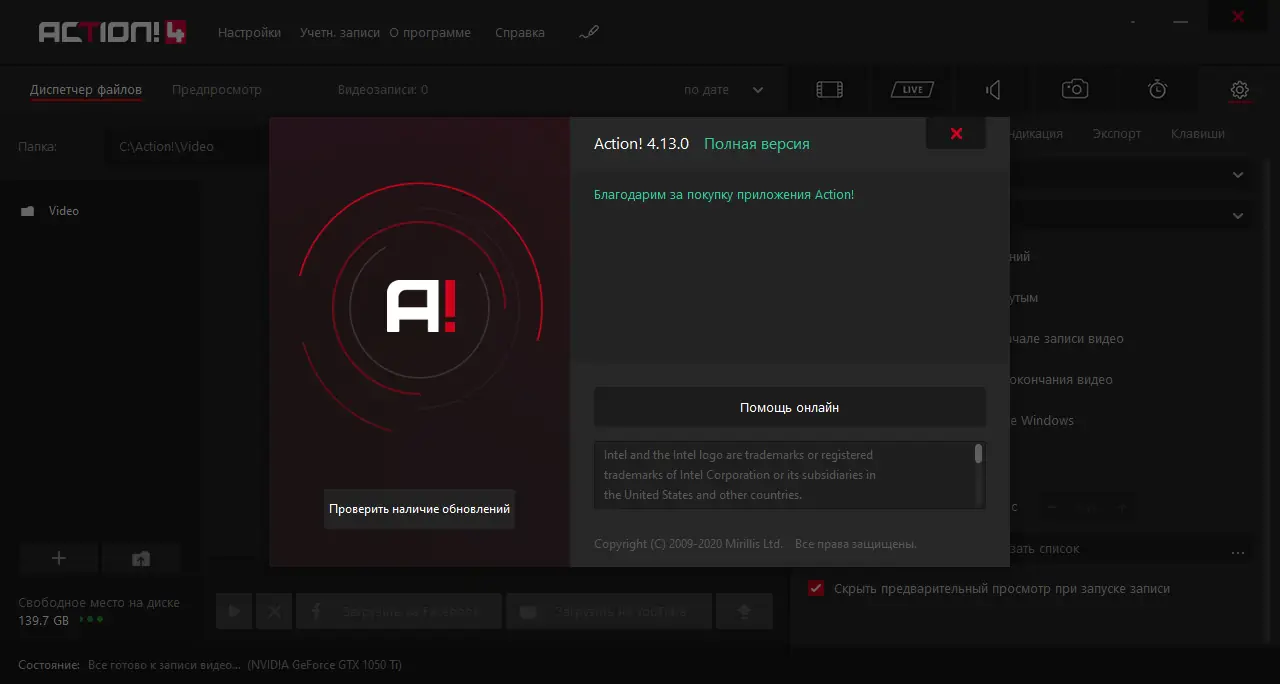Click the license text scrollbar
Image resolution: width=1280 pixels, height=684 pixels.
(x=978, y=454)
